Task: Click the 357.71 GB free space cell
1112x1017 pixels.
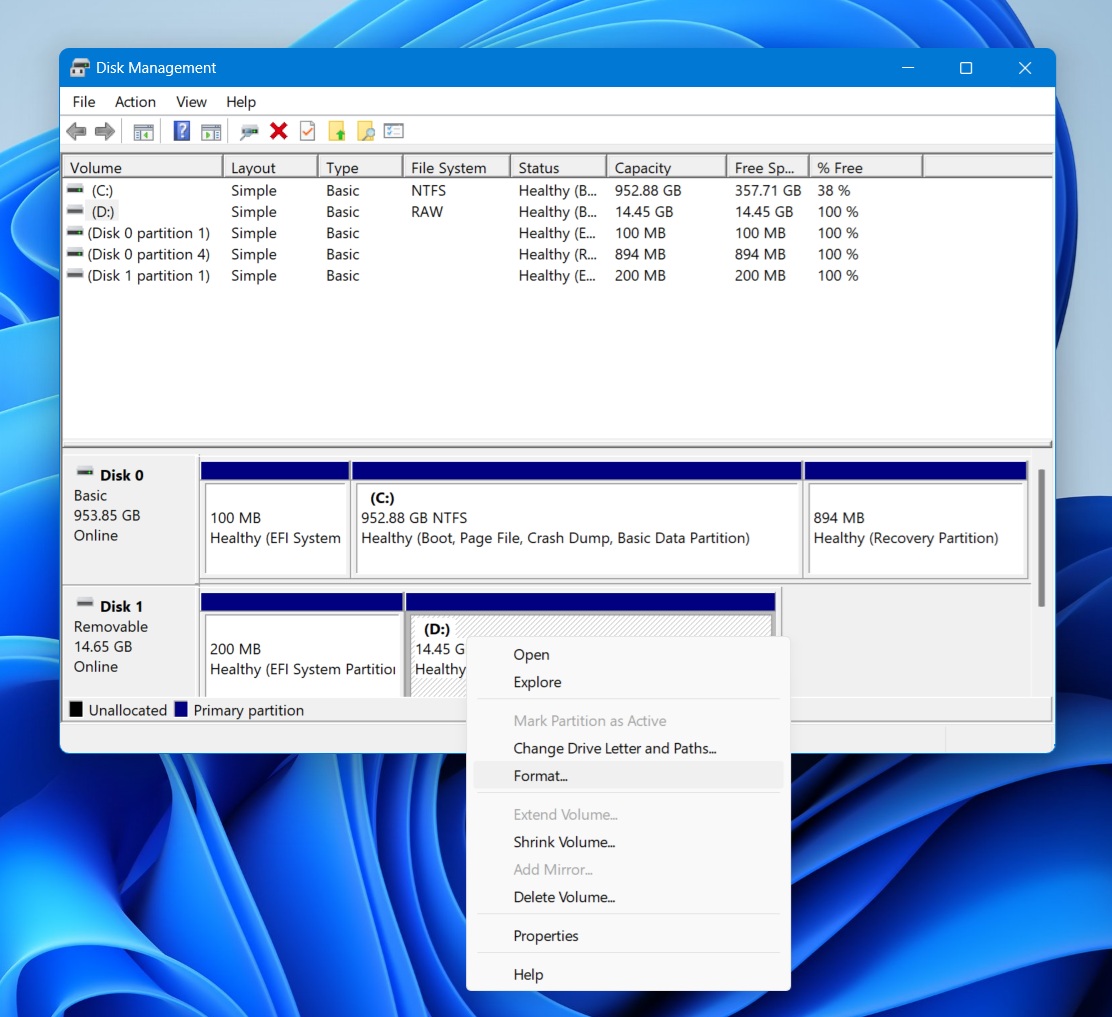Action: coord(768,190)
